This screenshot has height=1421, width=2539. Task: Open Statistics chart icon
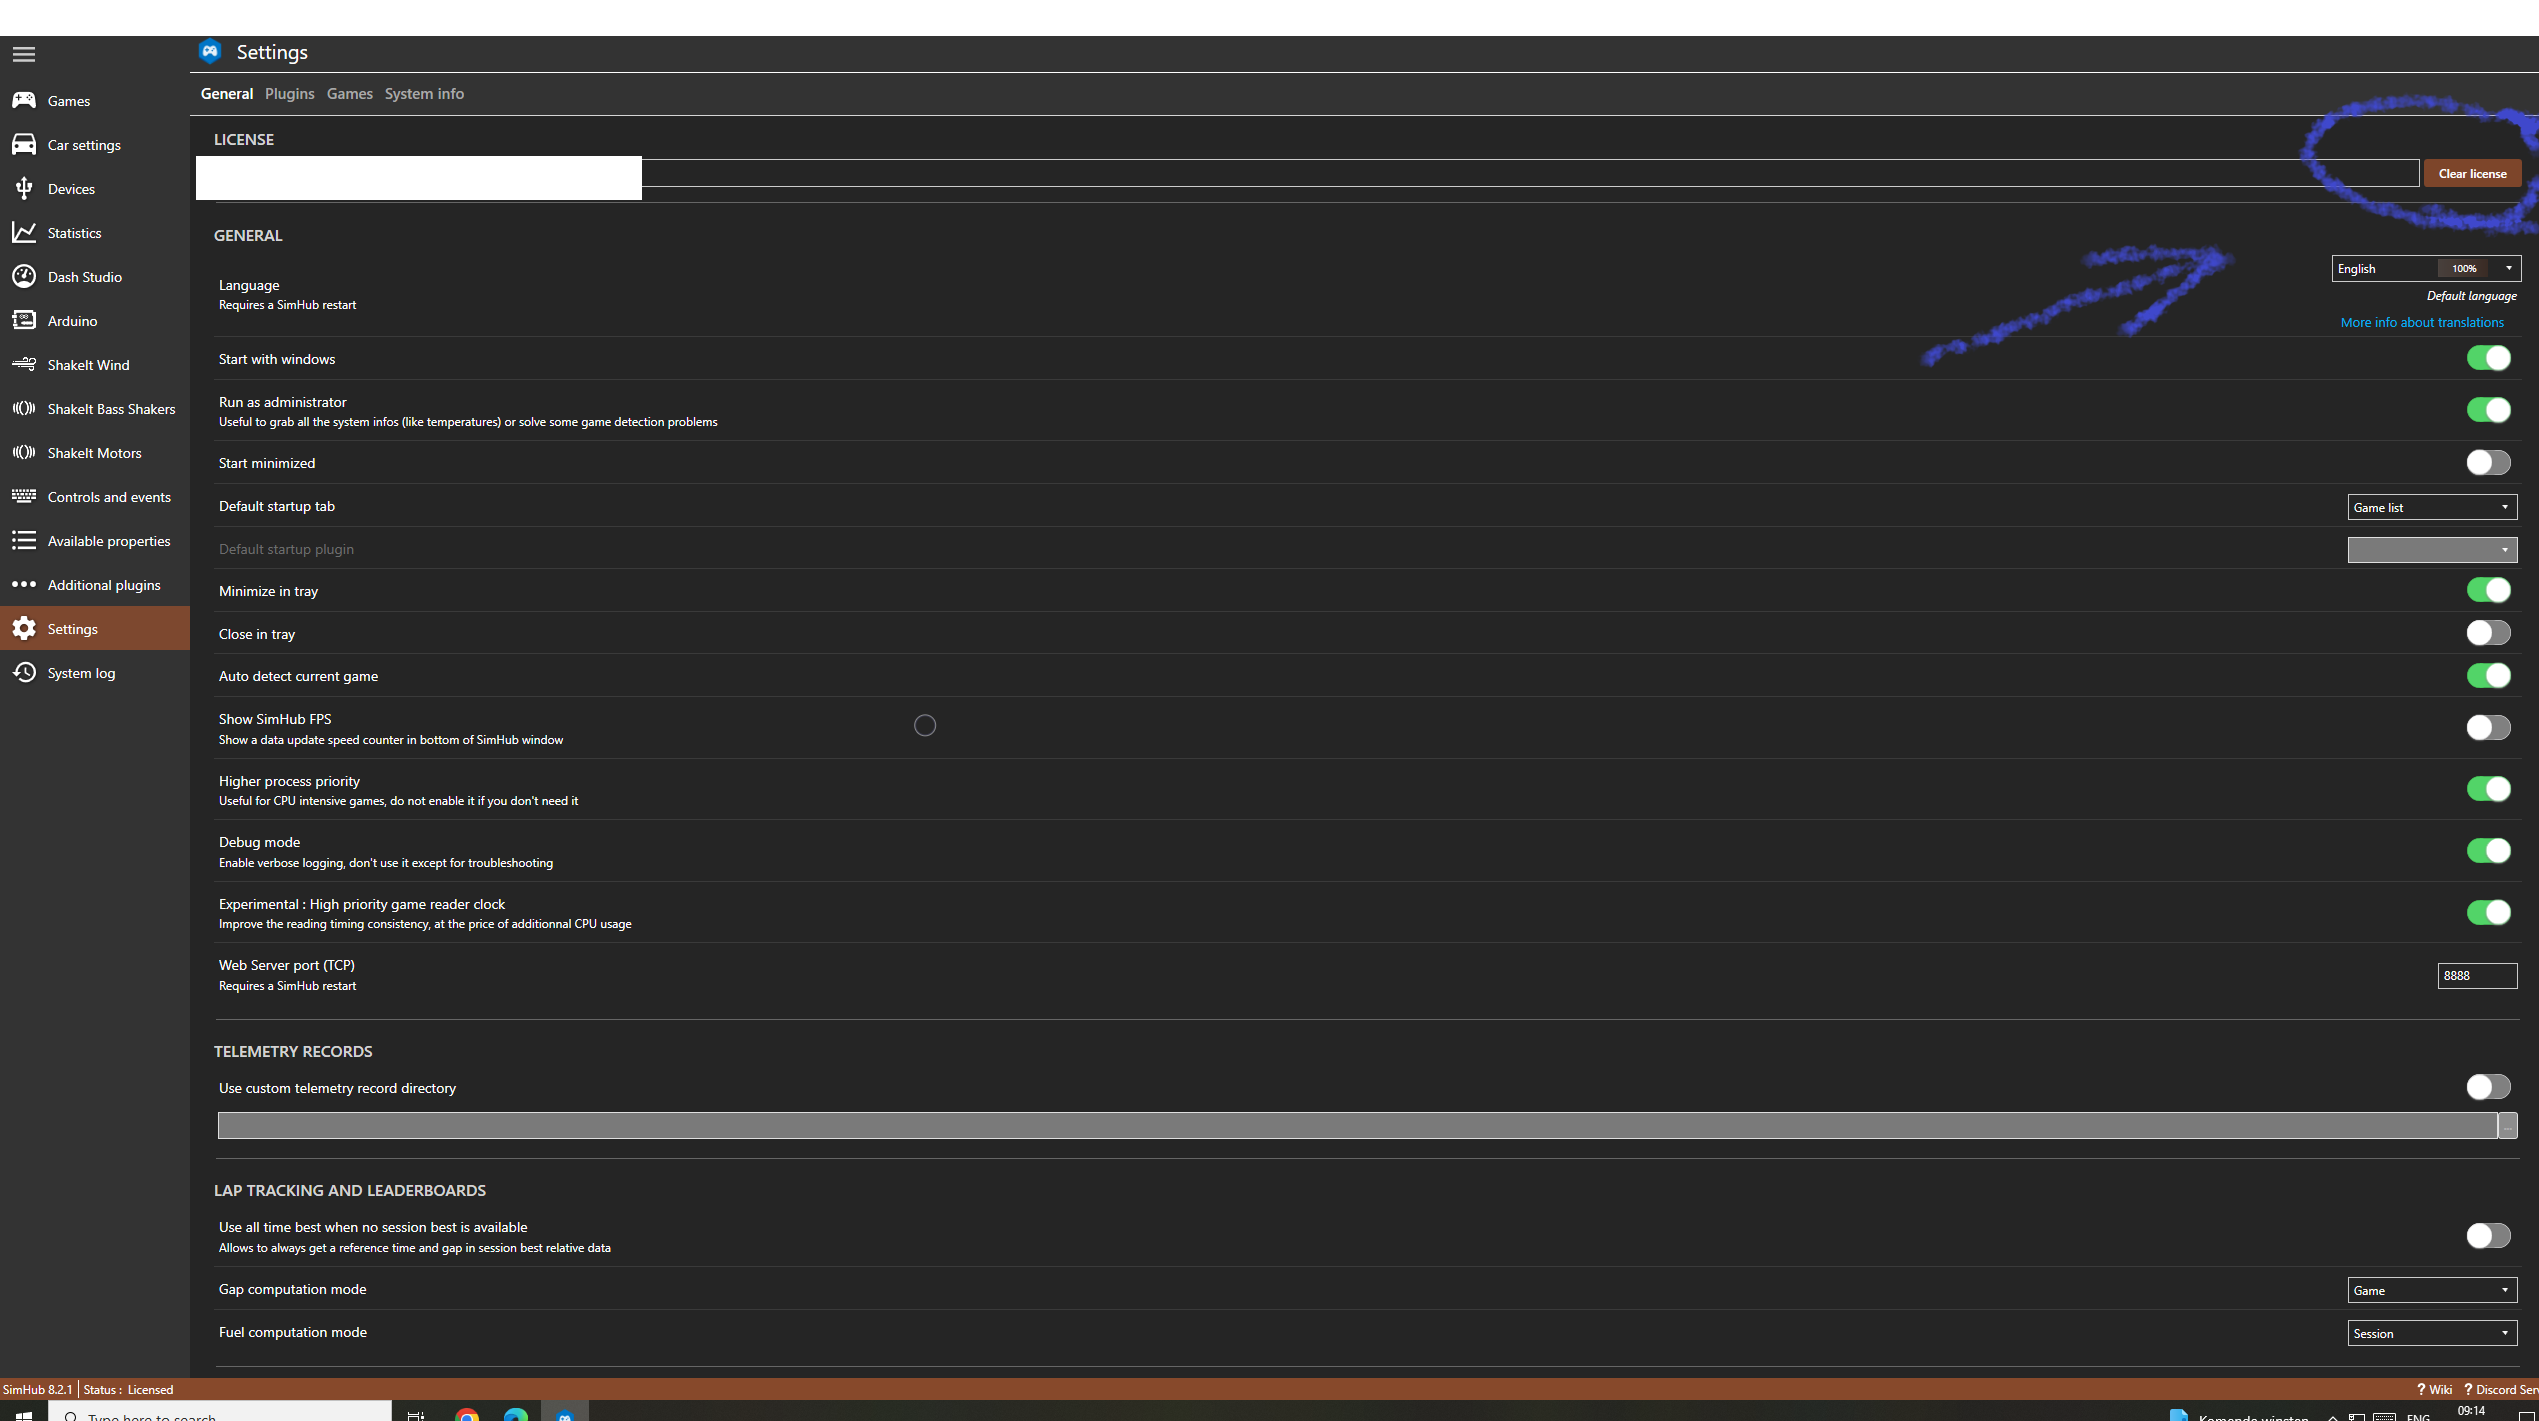pyautogui.click(x=24, y=233)
